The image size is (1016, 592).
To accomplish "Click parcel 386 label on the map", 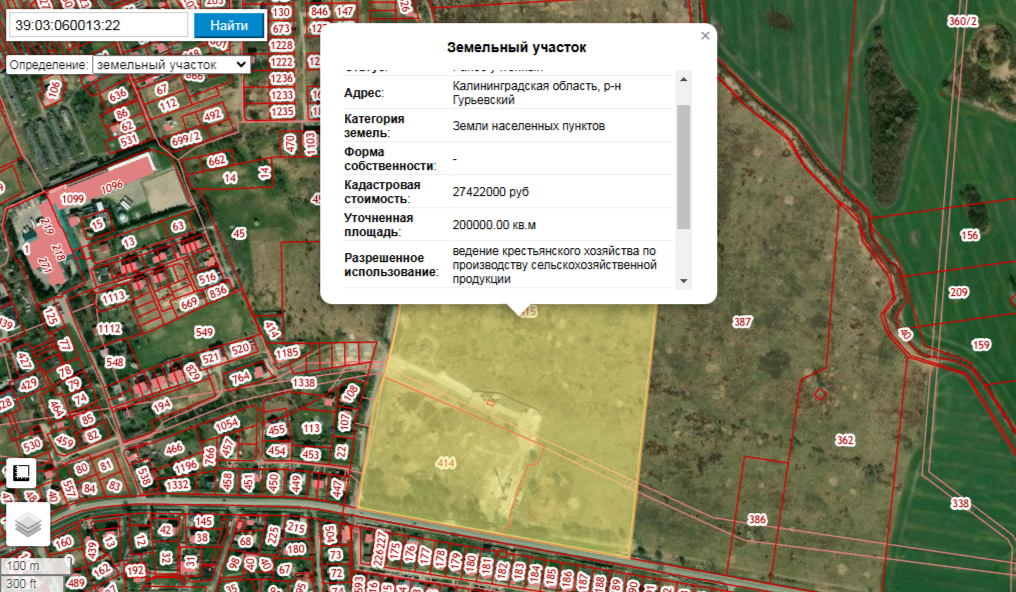I will point(757,520).
